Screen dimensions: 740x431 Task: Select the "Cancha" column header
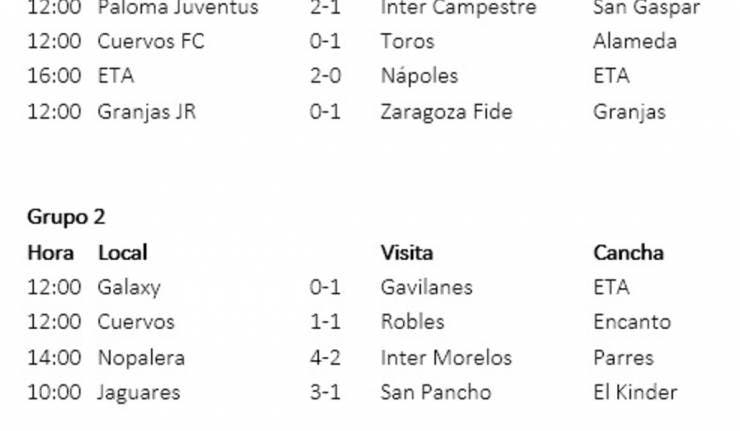pyautogui.click(x=628, y=253)
